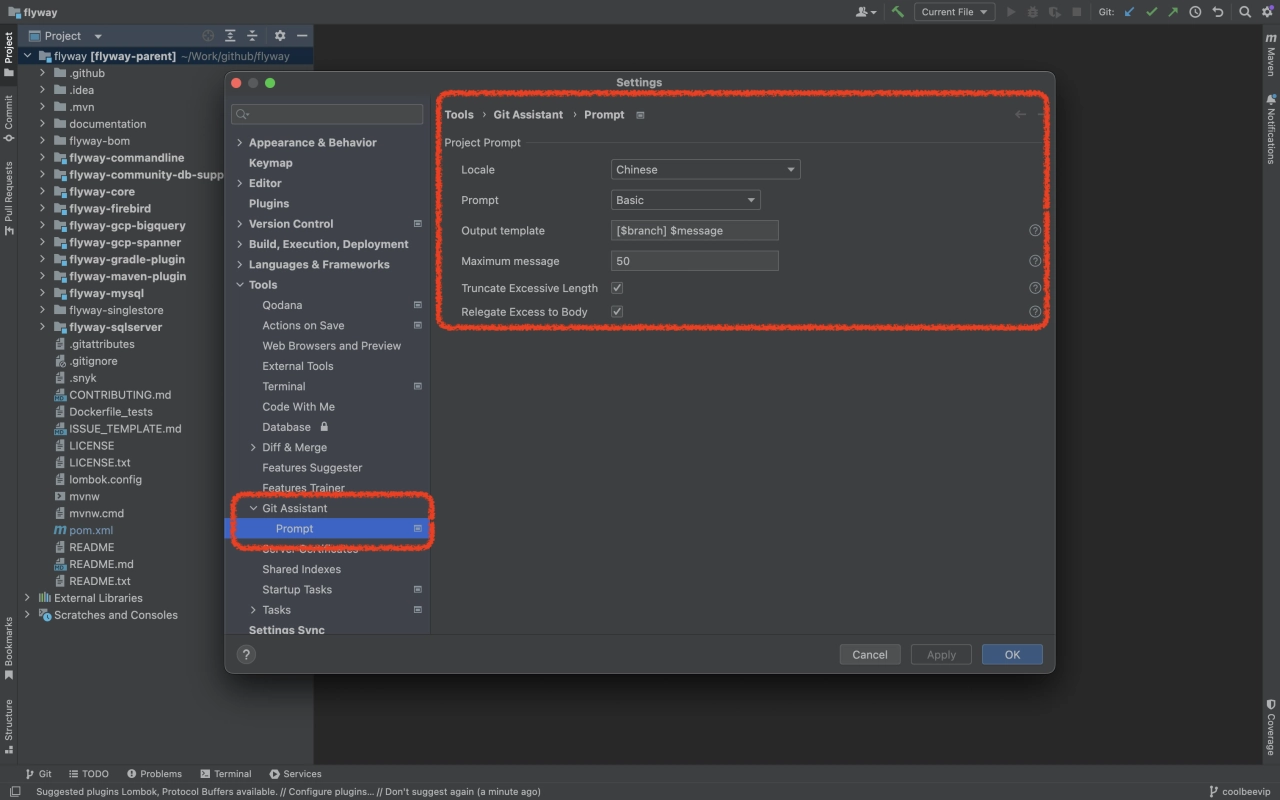Click the OK button

click(1012, 654)
